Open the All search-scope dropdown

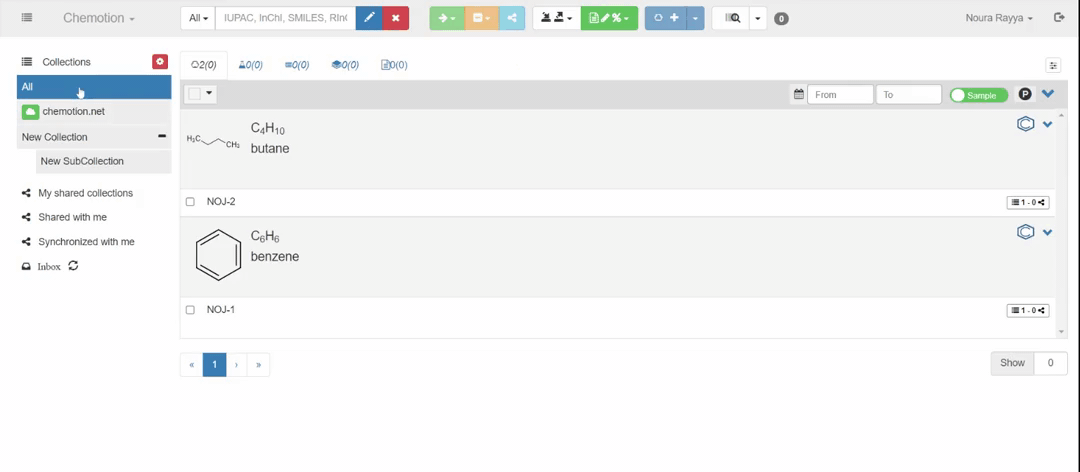pos(198,18)
